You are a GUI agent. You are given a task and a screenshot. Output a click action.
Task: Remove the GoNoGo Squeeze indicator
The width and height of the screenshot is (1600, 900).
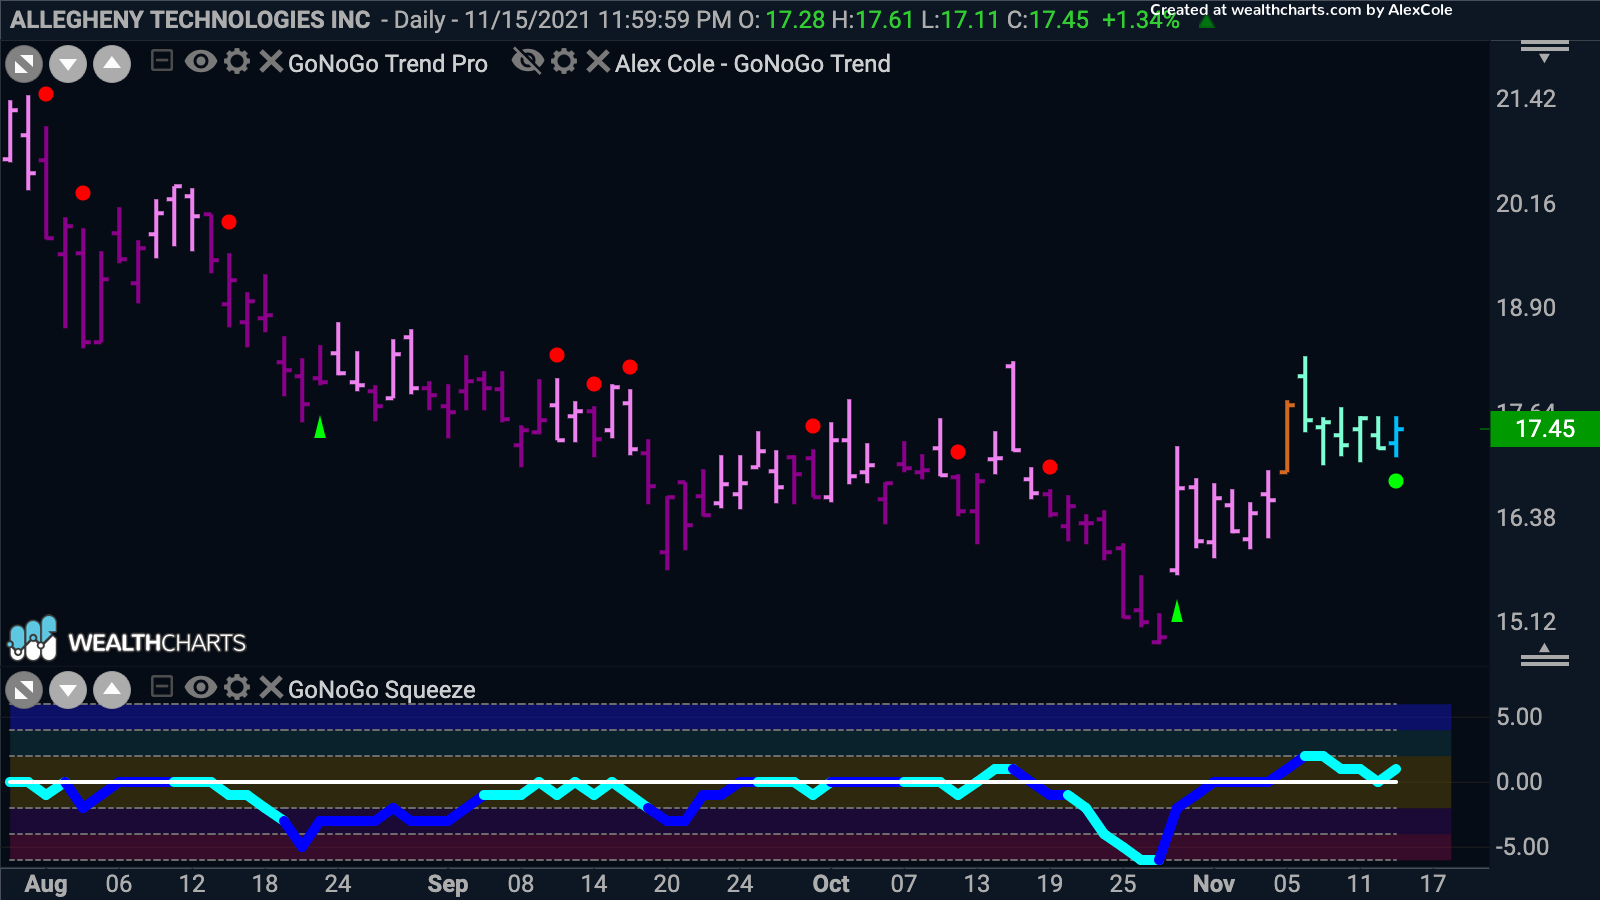pyautogui.click(x=270, y=687)
